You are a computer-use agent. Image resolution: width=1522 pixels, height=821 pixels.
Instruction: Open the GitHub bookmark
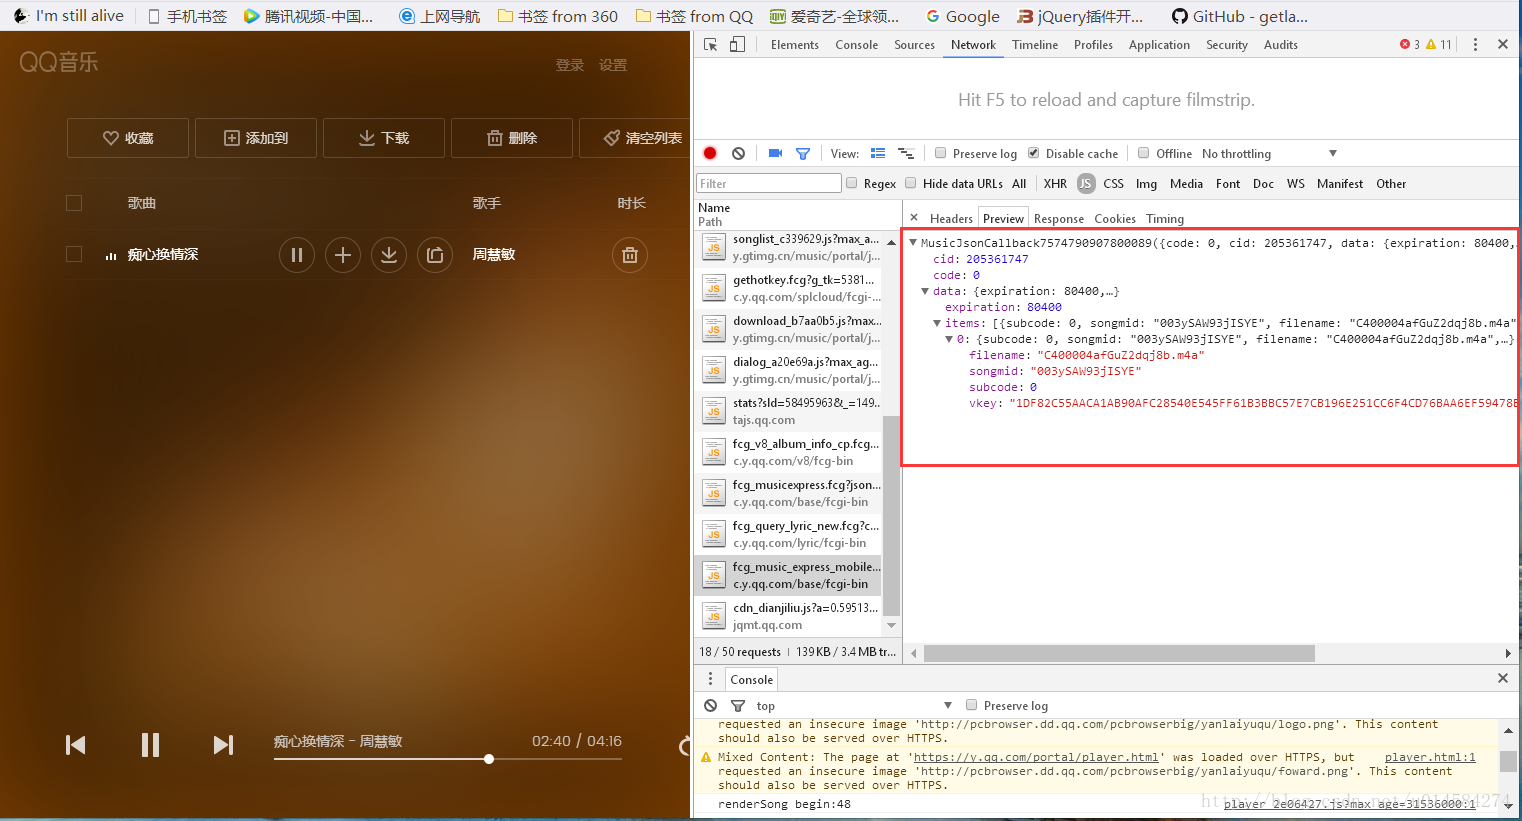1240,16
